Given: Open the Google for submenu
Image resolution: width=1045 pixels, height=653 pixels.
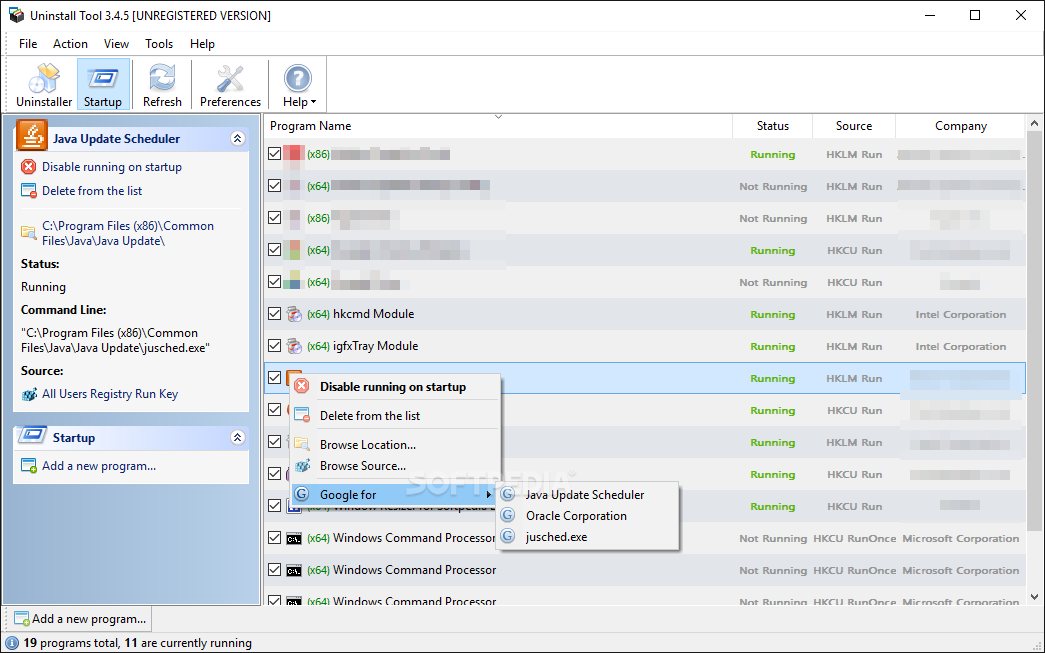Looking at the screenshot, I should [x=395, y=494].
